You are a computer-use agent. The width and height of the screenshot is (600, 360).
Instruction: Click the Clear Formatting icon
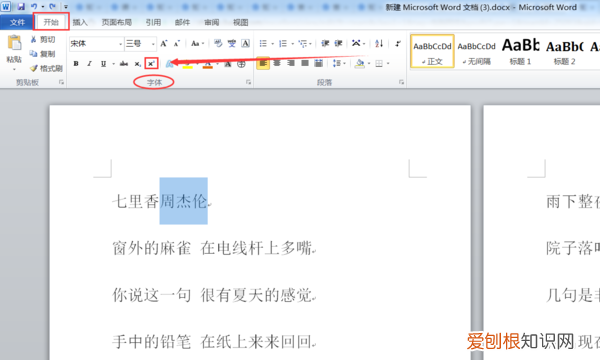218,44
